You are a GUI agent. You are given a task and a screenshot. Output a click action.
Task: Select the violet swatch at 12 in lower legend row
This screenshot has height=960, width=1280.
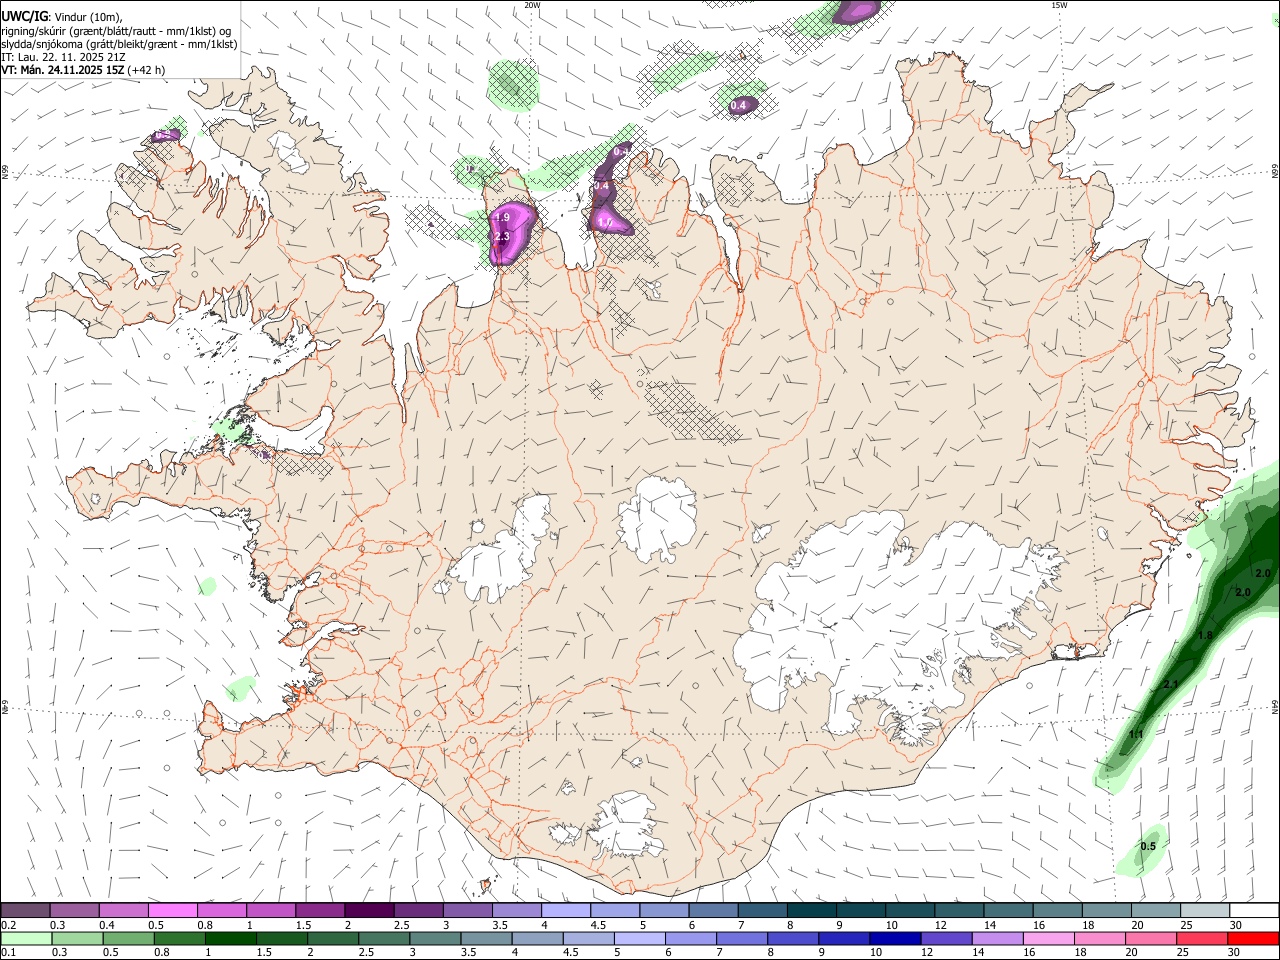click(x=945, y=939)
